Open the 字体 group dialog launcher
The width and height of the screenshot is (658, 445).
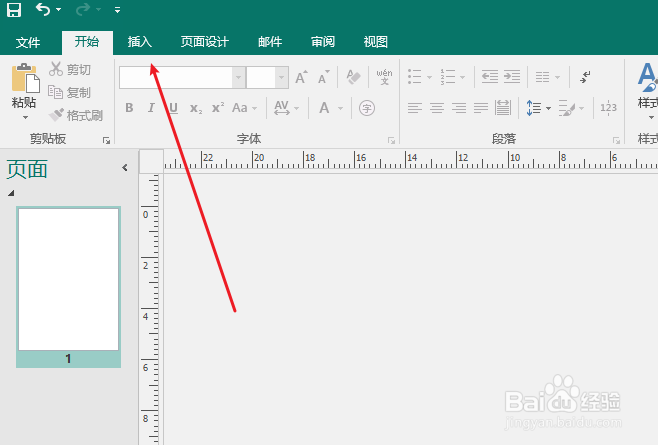391,141
